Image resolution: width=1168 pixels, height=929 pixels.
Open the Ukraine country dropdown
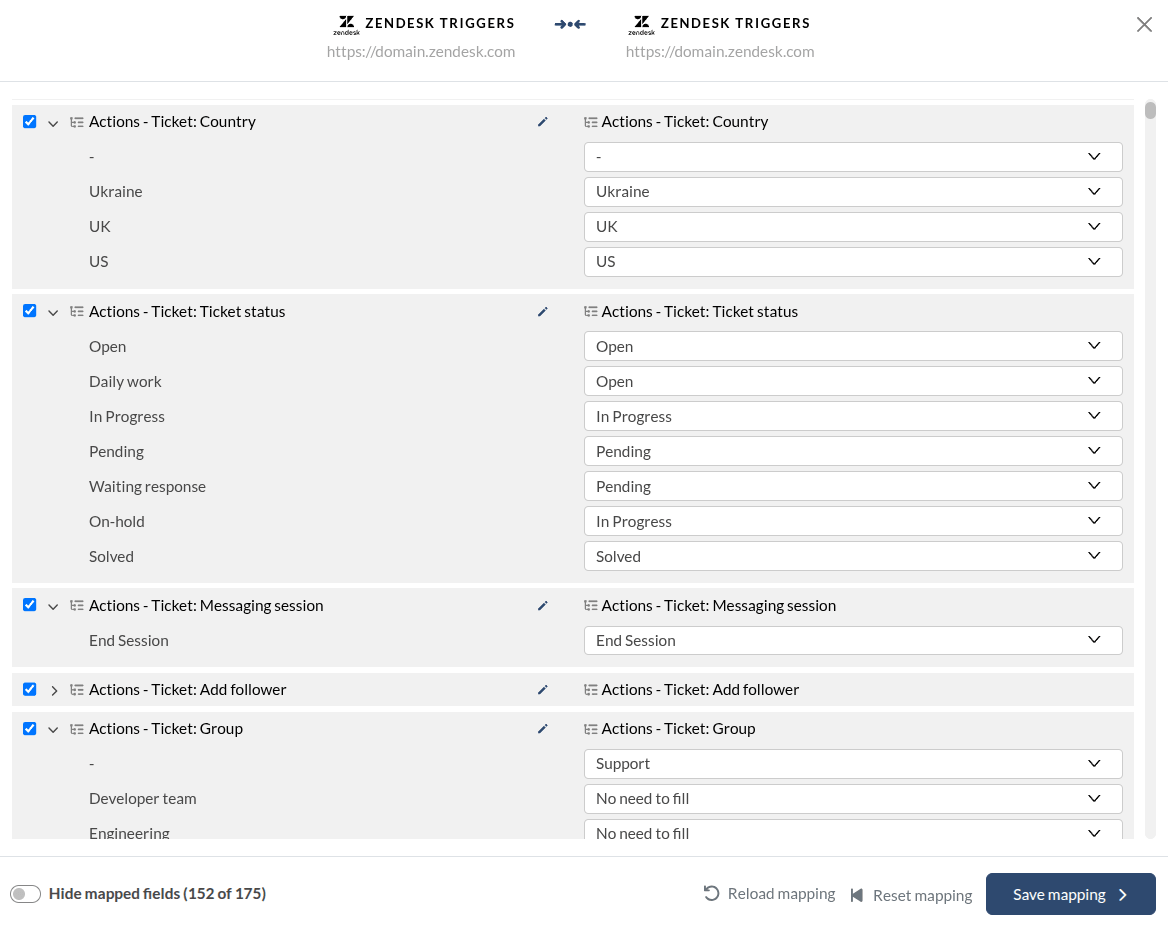point(853,191)
